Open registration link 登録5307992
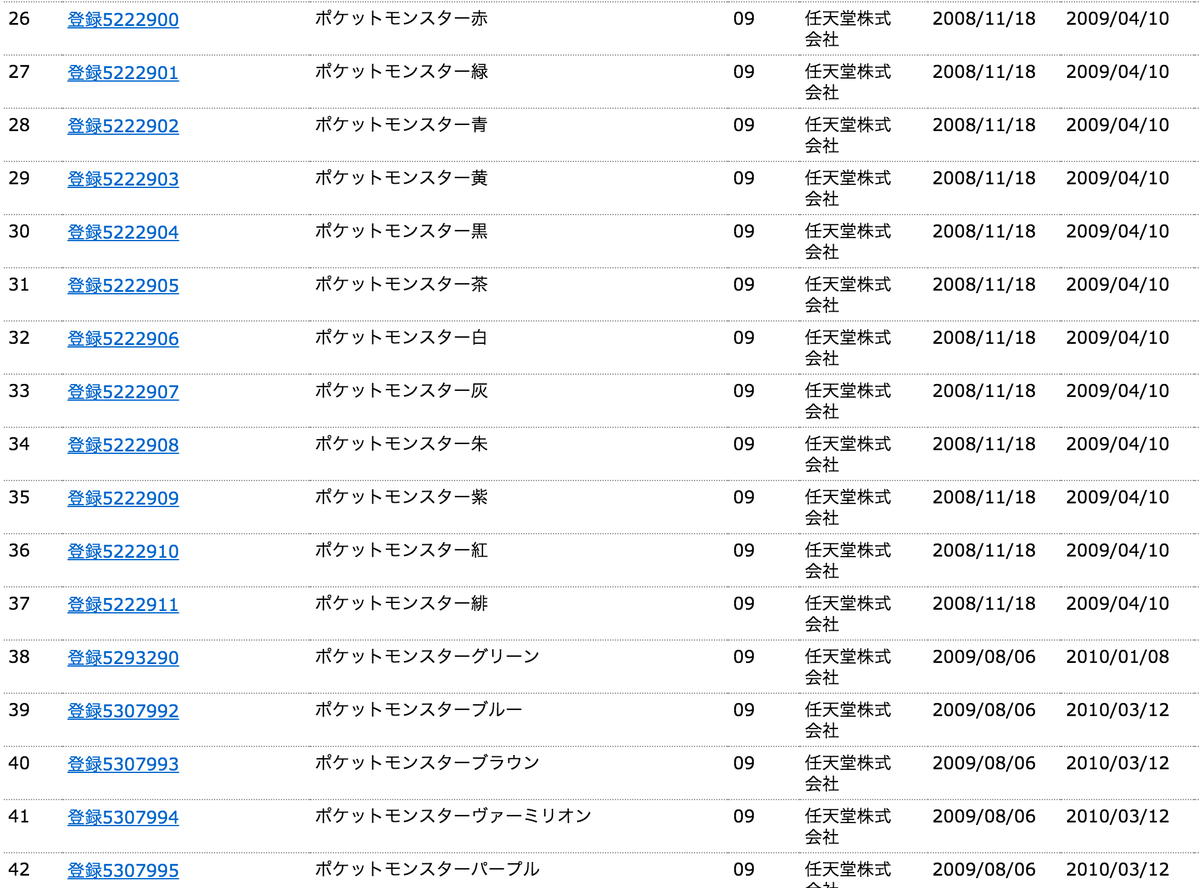The image size is (1200, 888). 123,711
